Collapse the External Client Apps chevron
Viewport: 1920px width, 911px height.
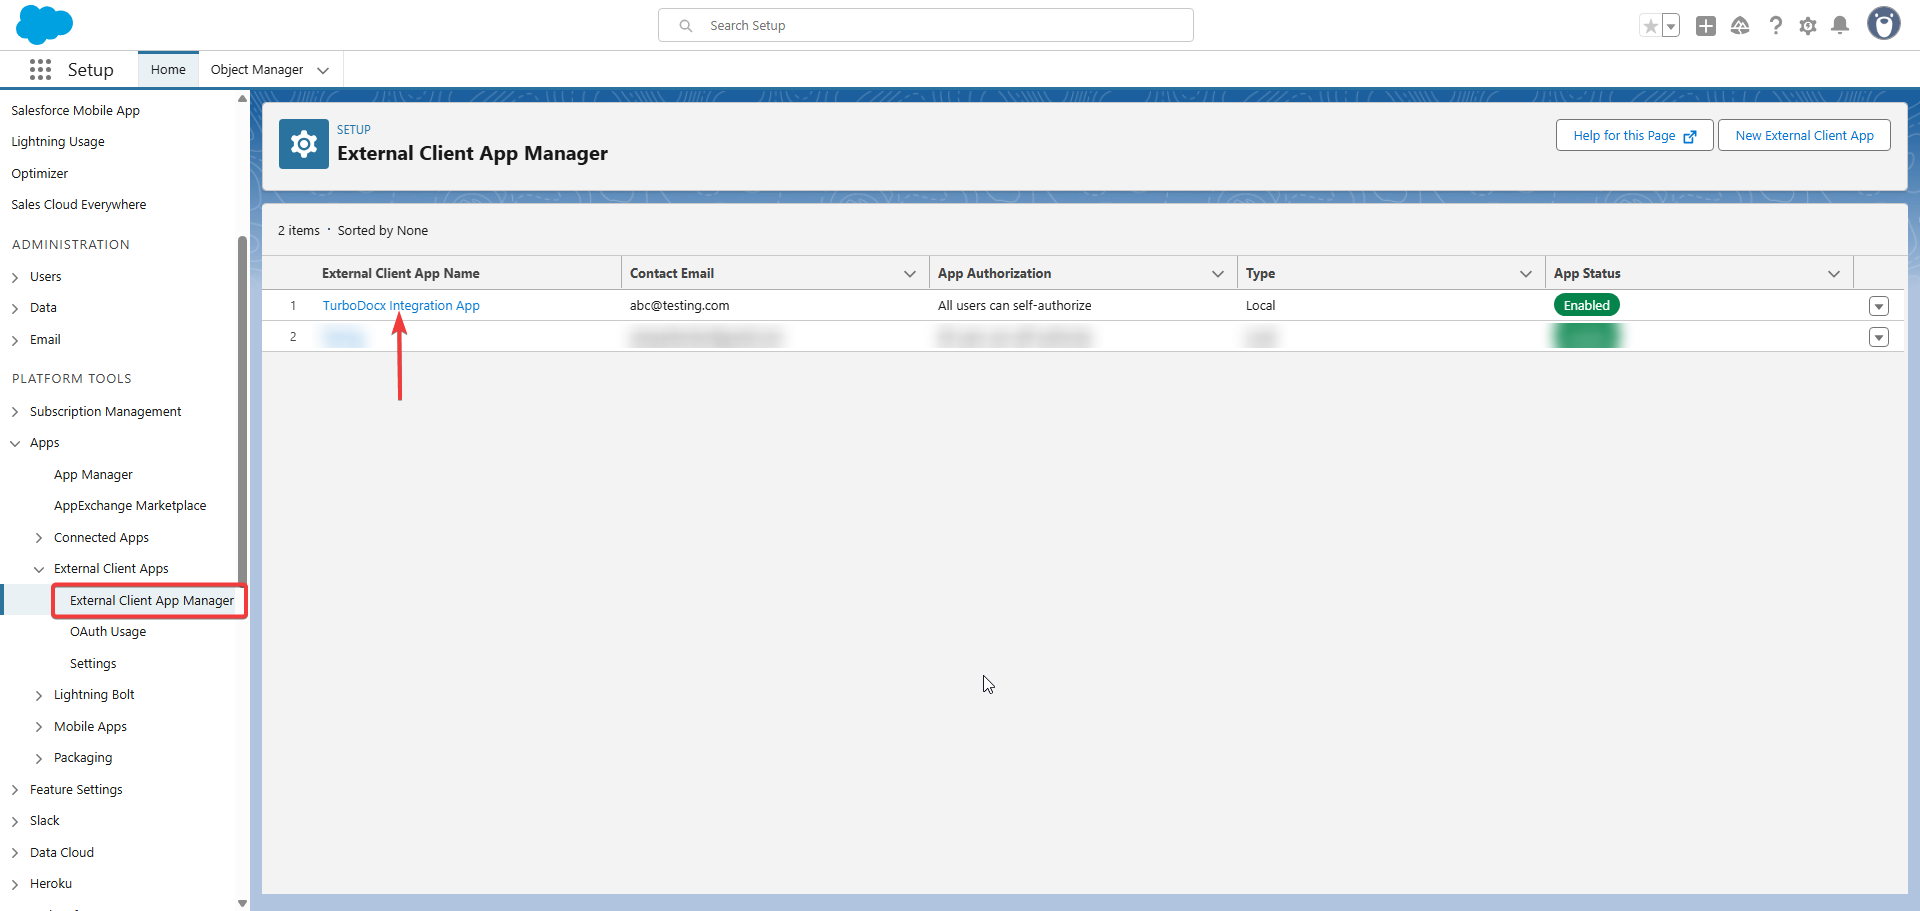pyautogui.click(x=39, y=569)
